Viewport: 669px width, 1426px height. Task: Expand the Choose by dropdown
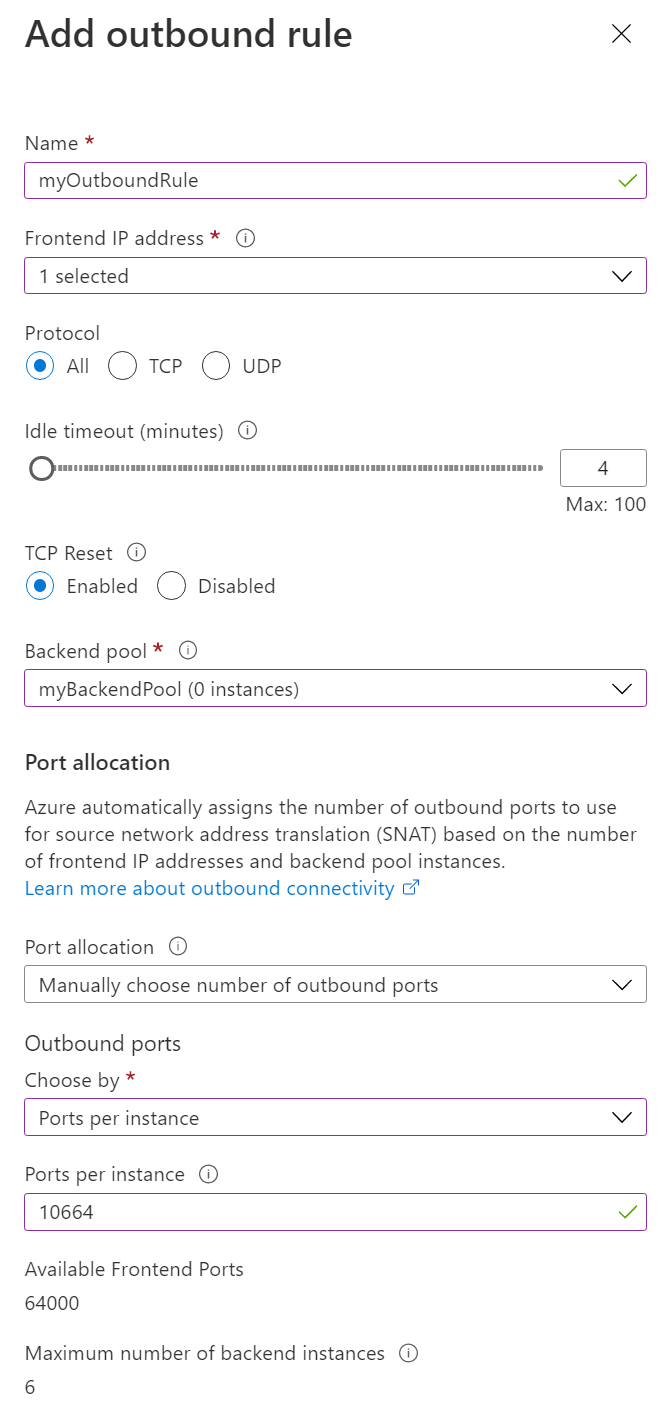pos(335,1117)
